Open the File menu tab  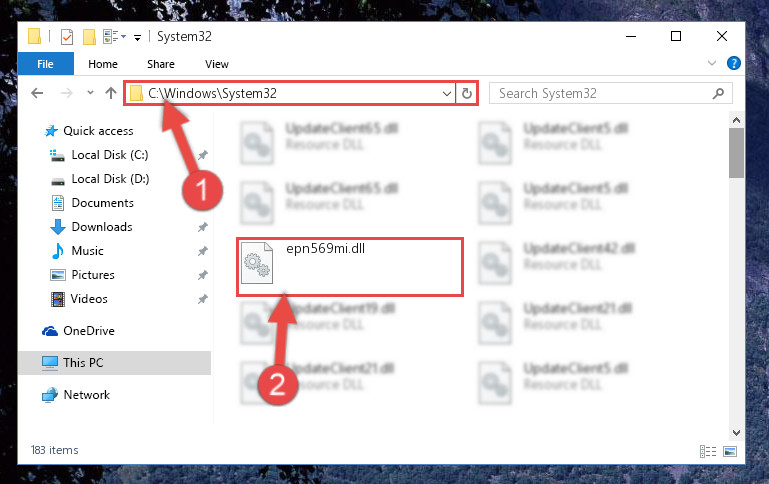pyautogui.click(x=46, y=64)
